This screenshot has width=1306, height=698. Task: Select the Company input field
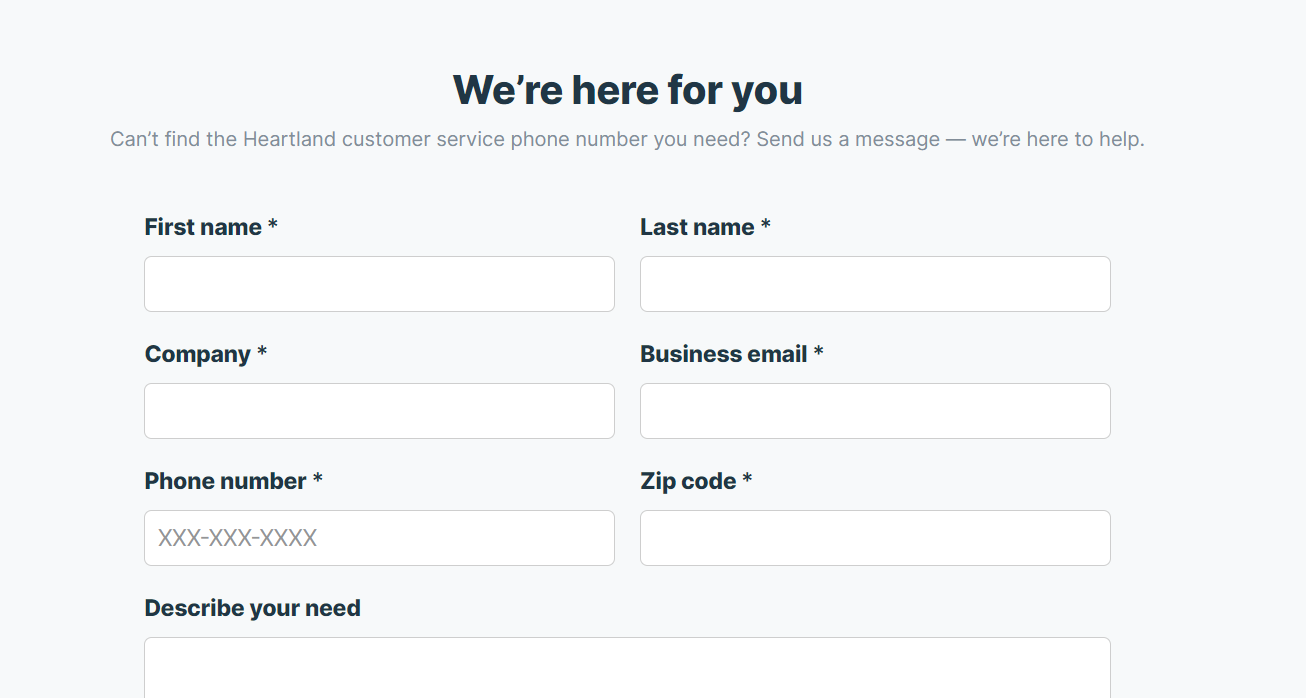pyautogui.click(x=379, y=411)
